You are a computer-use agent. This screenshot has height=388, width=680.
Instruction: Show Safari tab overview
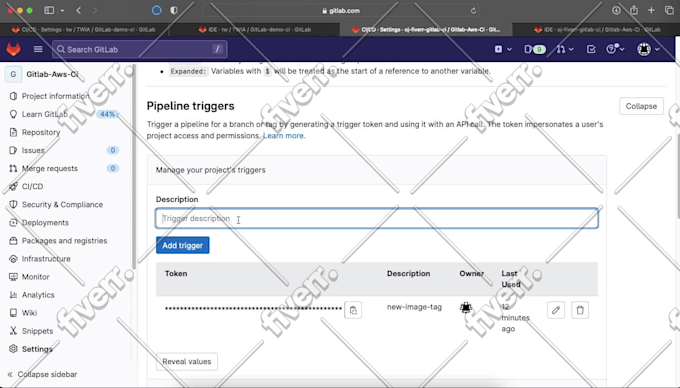click(669, 10)
